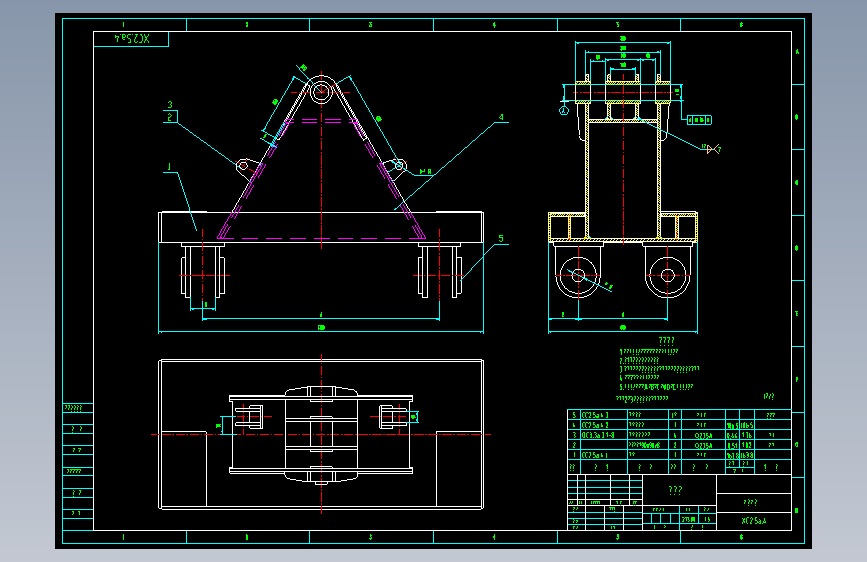Select the right lifting lug hole on the frame
The width and height of the screenshot is (867, 562).
[399, 165]
